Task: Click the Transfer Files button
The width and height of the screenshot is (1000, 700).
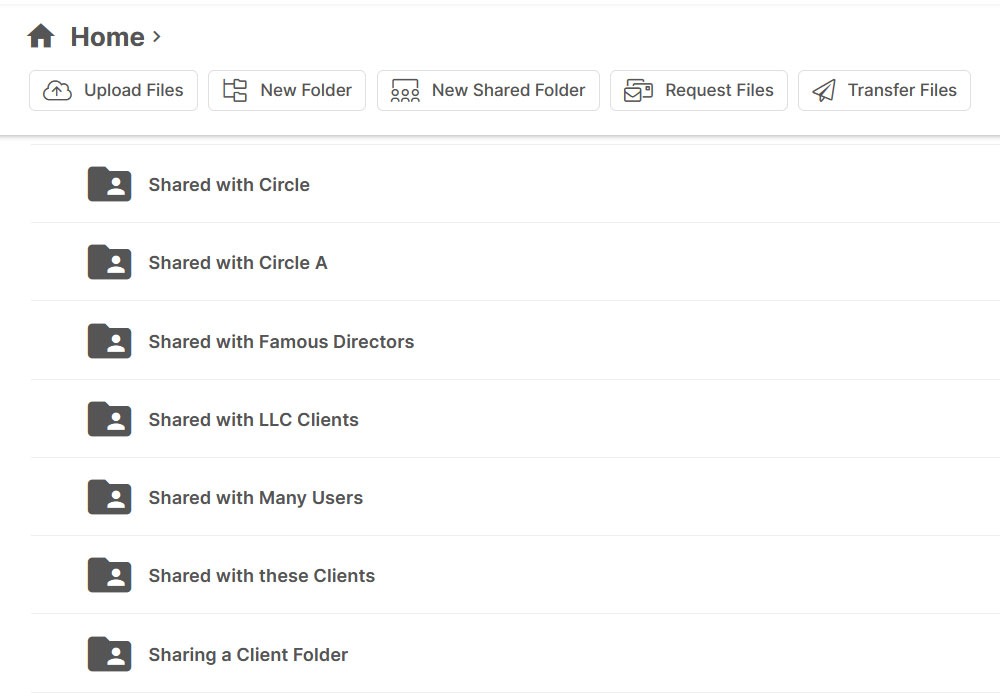Action: 884,90
